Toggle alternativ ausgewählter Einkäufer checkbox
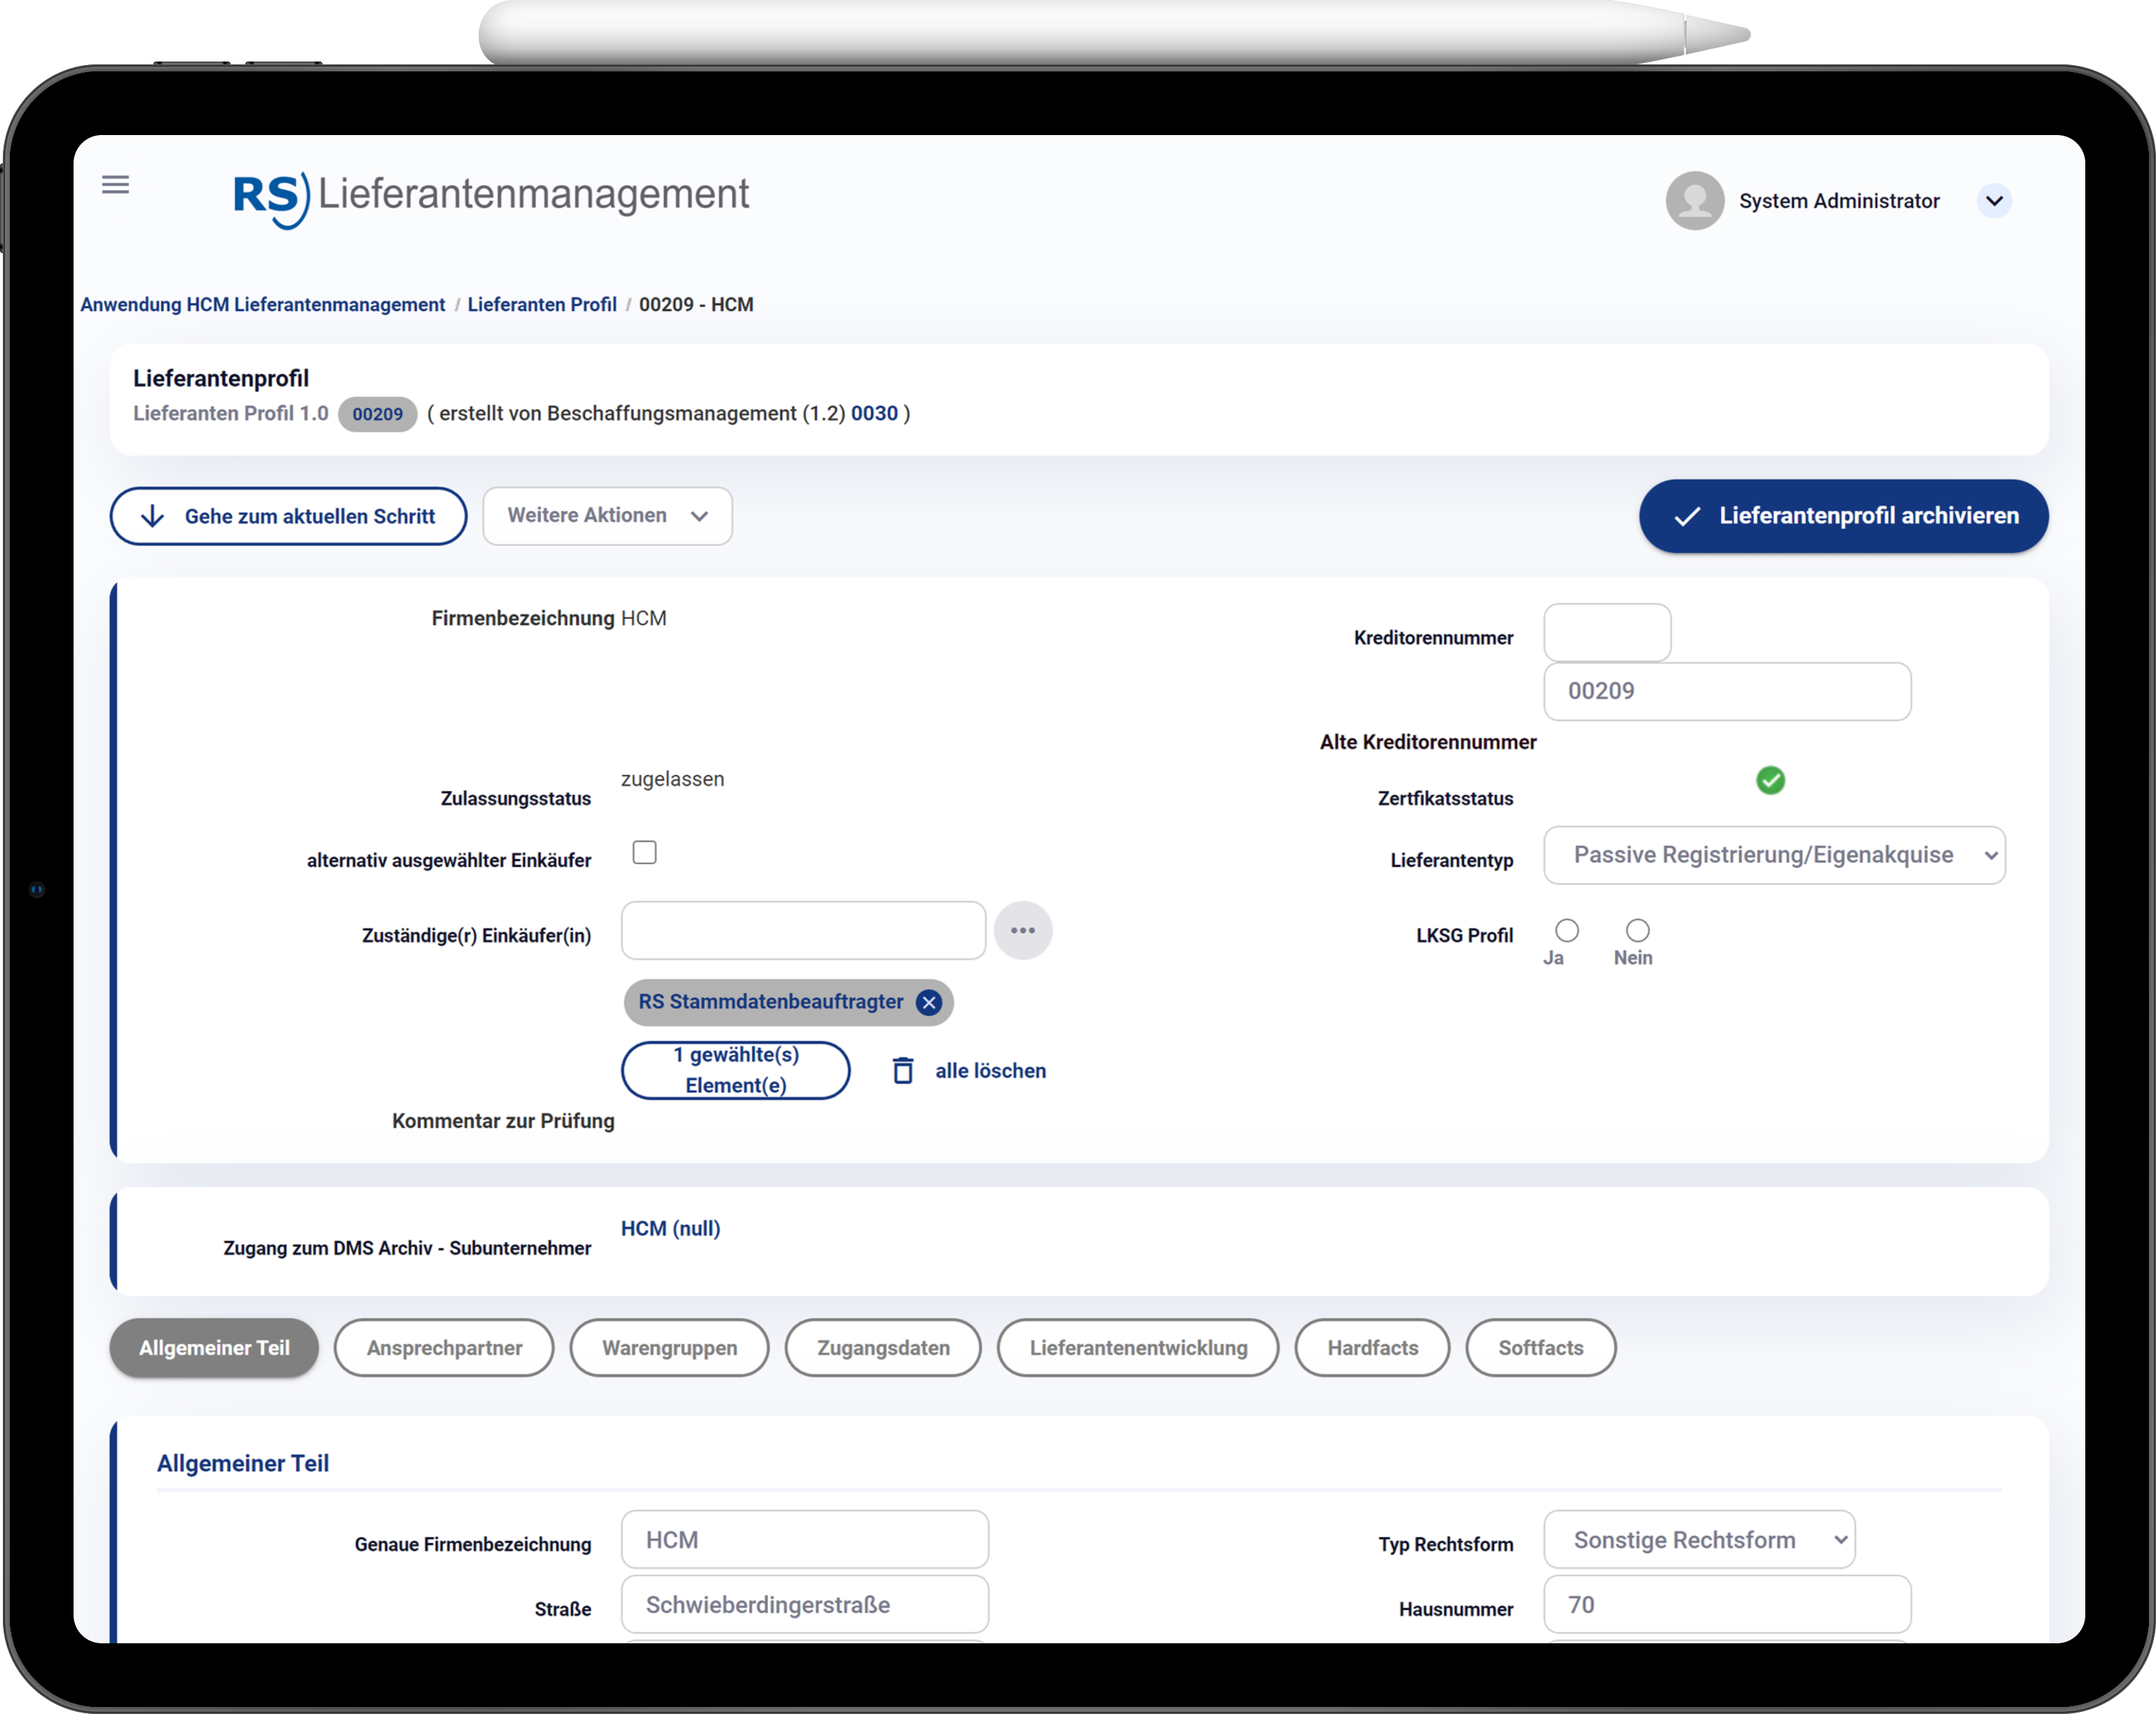This screenshot has width=2156, height=1714. (644, 852)
